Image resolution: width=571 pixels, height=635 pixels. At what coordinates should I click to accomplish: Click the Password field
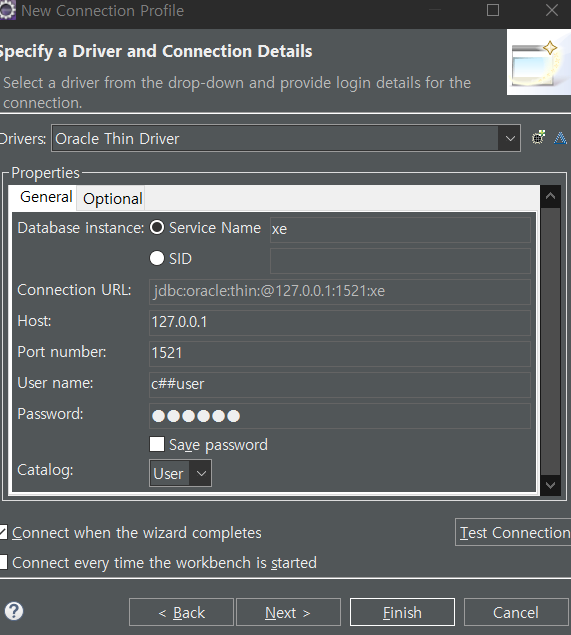click(340, 416)
